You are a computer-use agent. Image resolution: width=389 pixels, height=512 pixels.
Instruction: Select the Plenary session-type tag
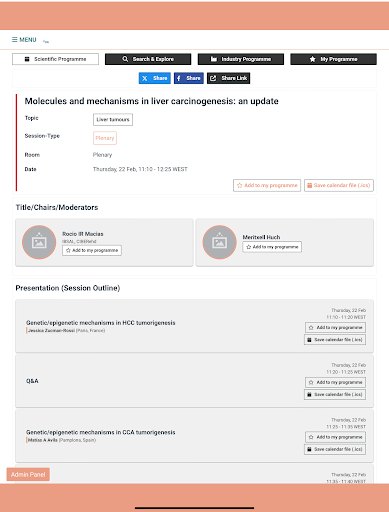coord(105,138)
